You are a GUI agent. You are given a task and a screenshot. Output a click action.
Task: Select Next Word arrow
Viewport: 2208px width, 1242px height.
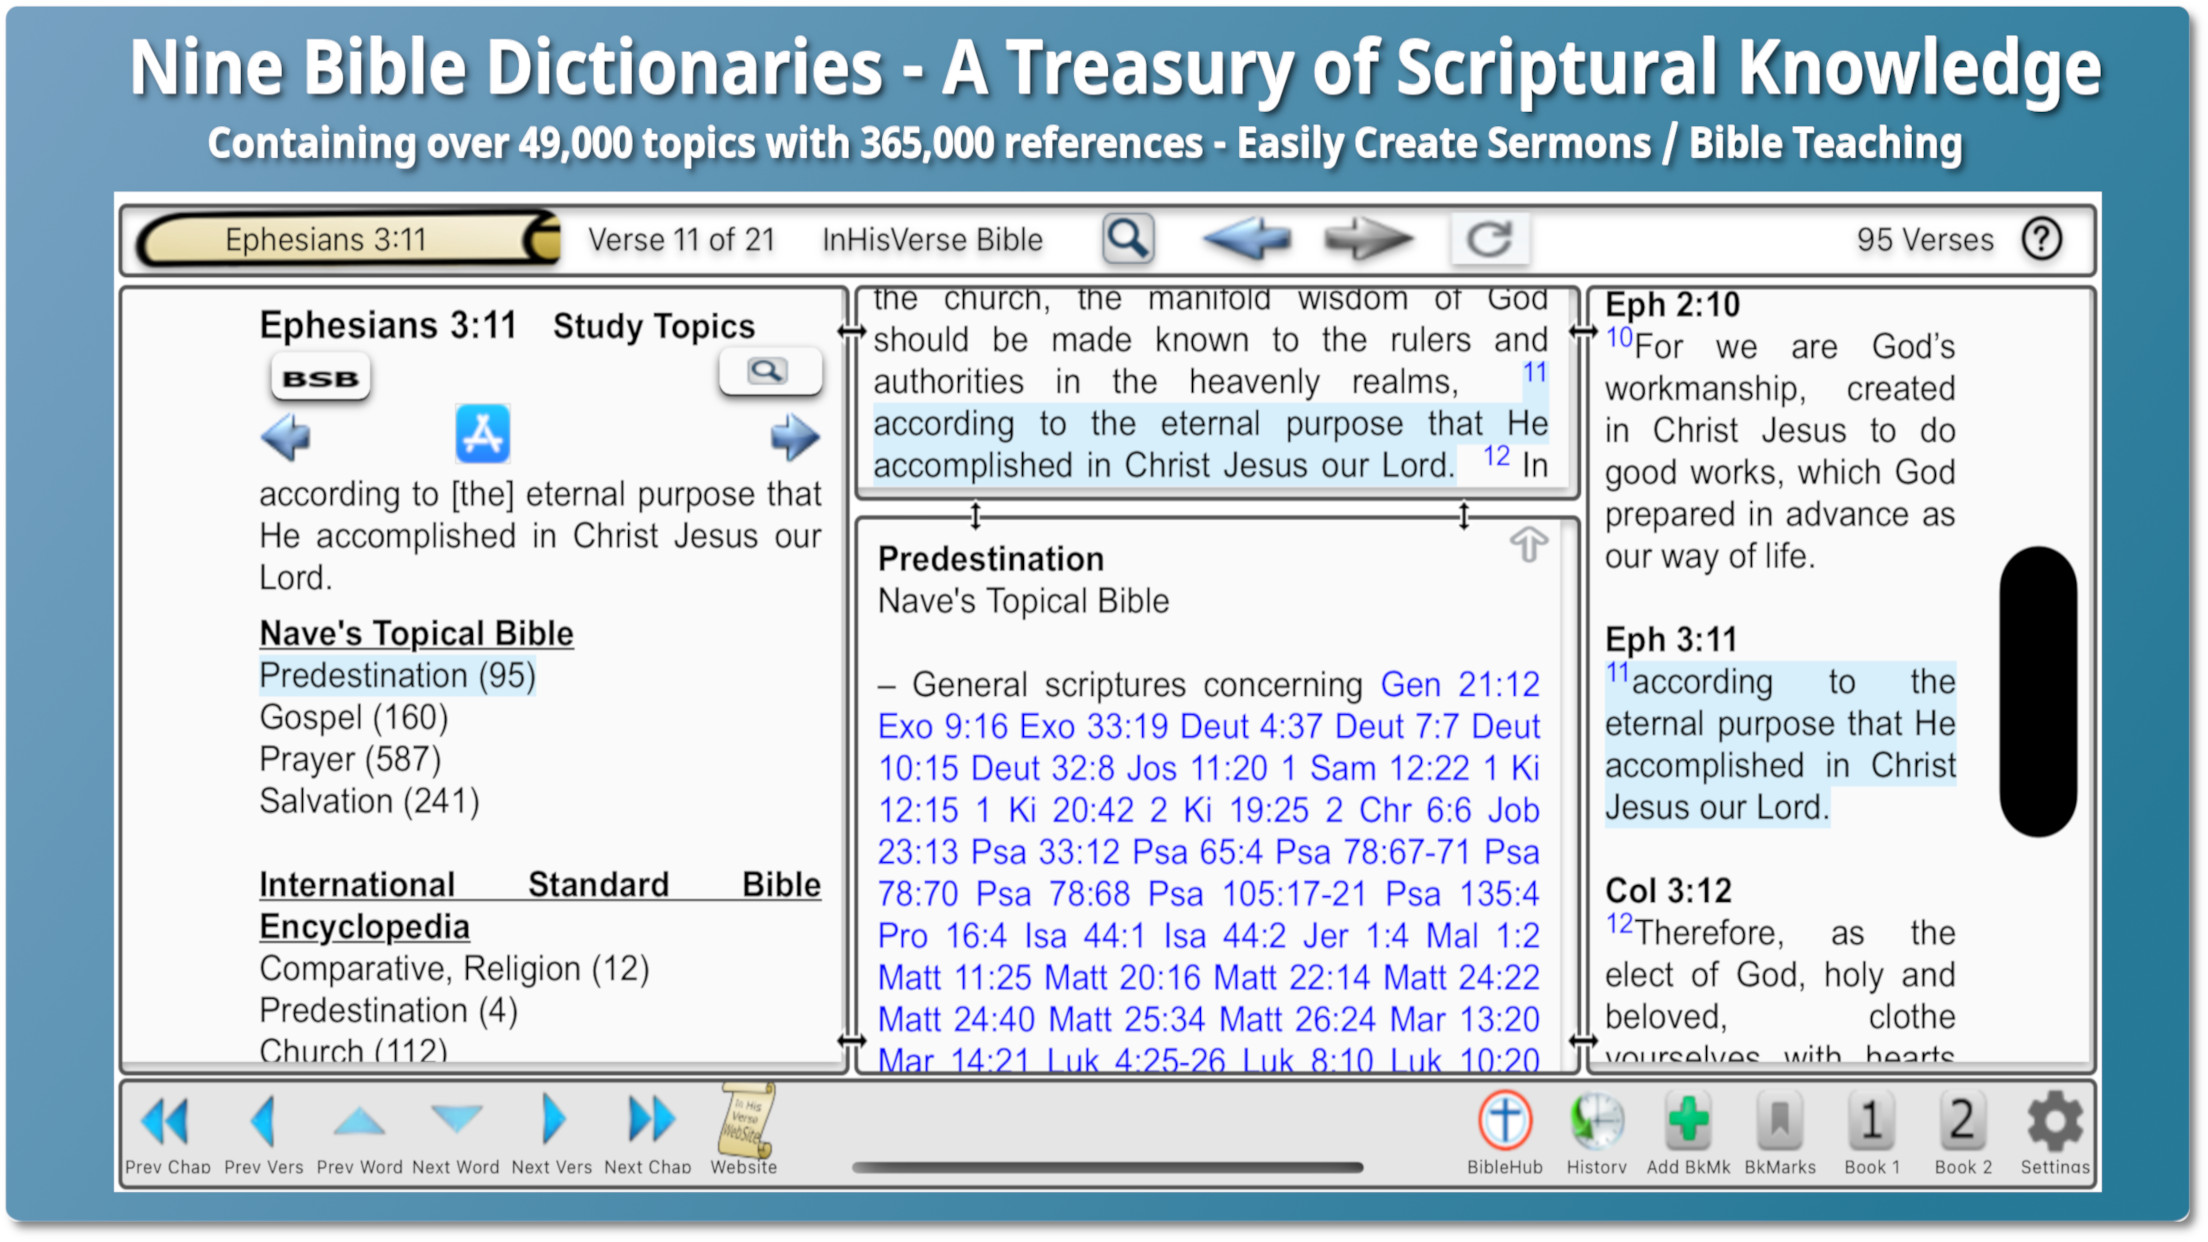[x=455, y=1133]
